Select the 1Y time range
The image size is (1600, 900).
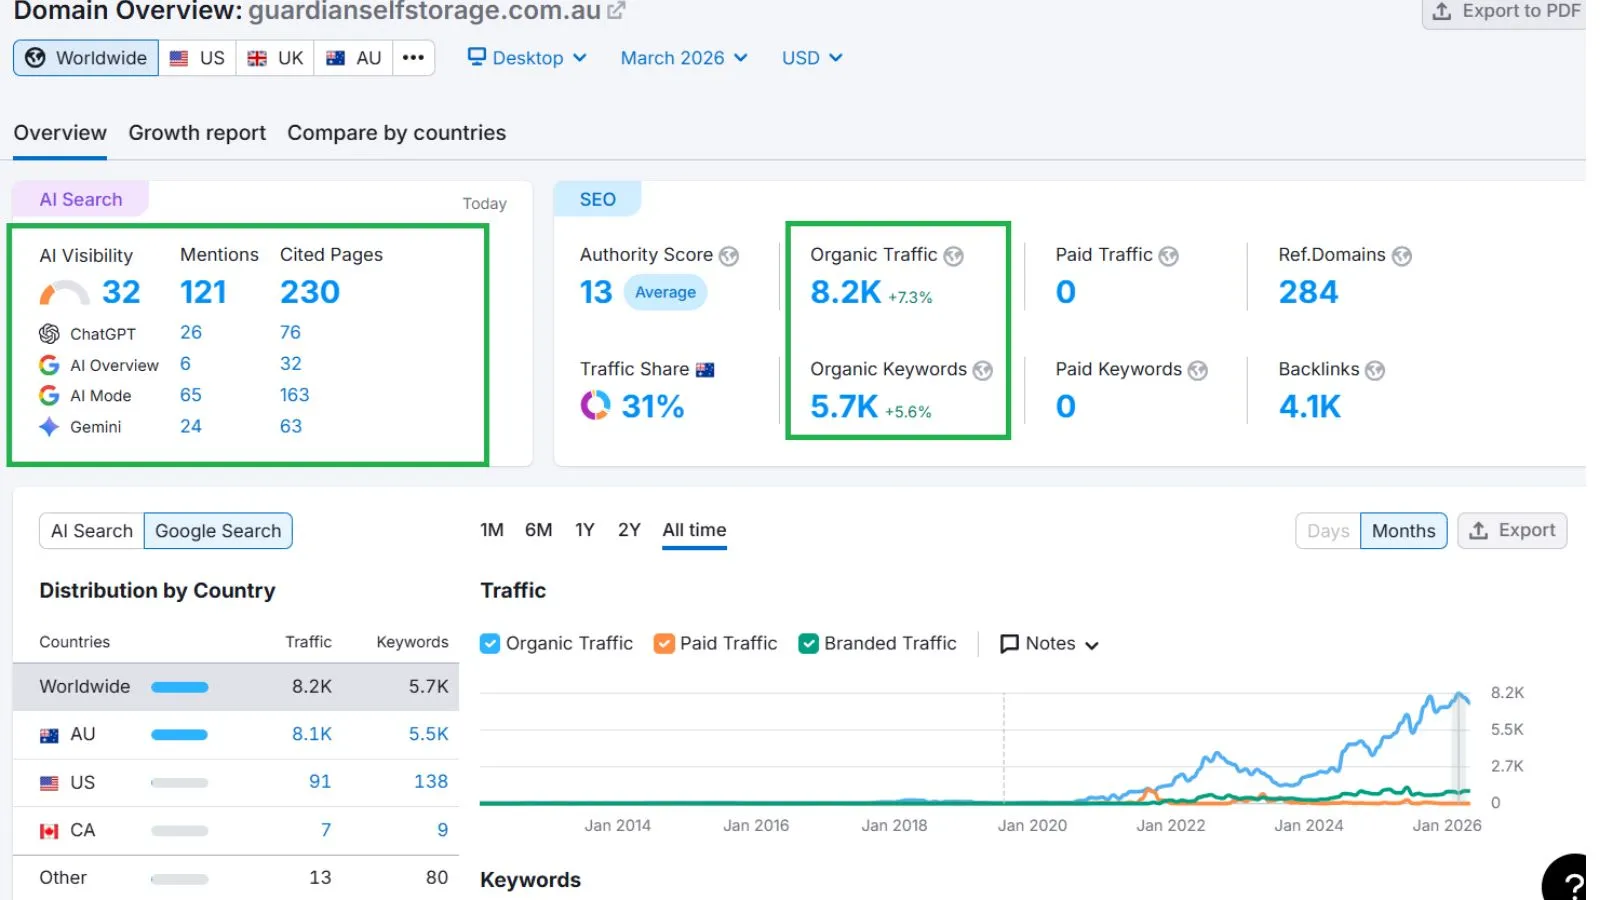585,530
